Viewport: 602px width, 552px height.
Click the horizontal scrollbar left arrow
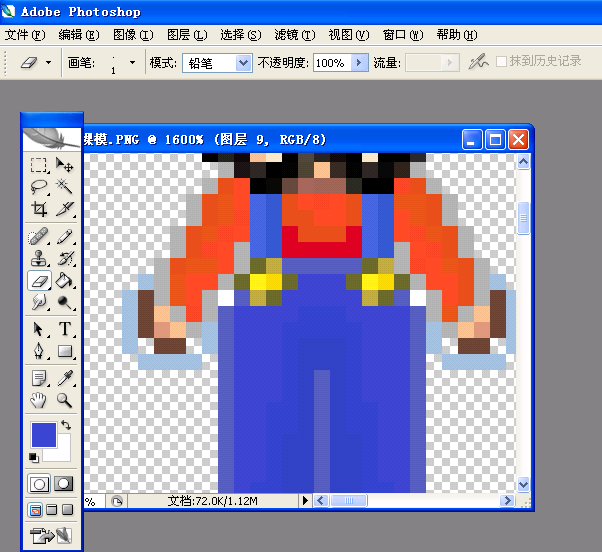pyautogui.click(x=321, y=501)
